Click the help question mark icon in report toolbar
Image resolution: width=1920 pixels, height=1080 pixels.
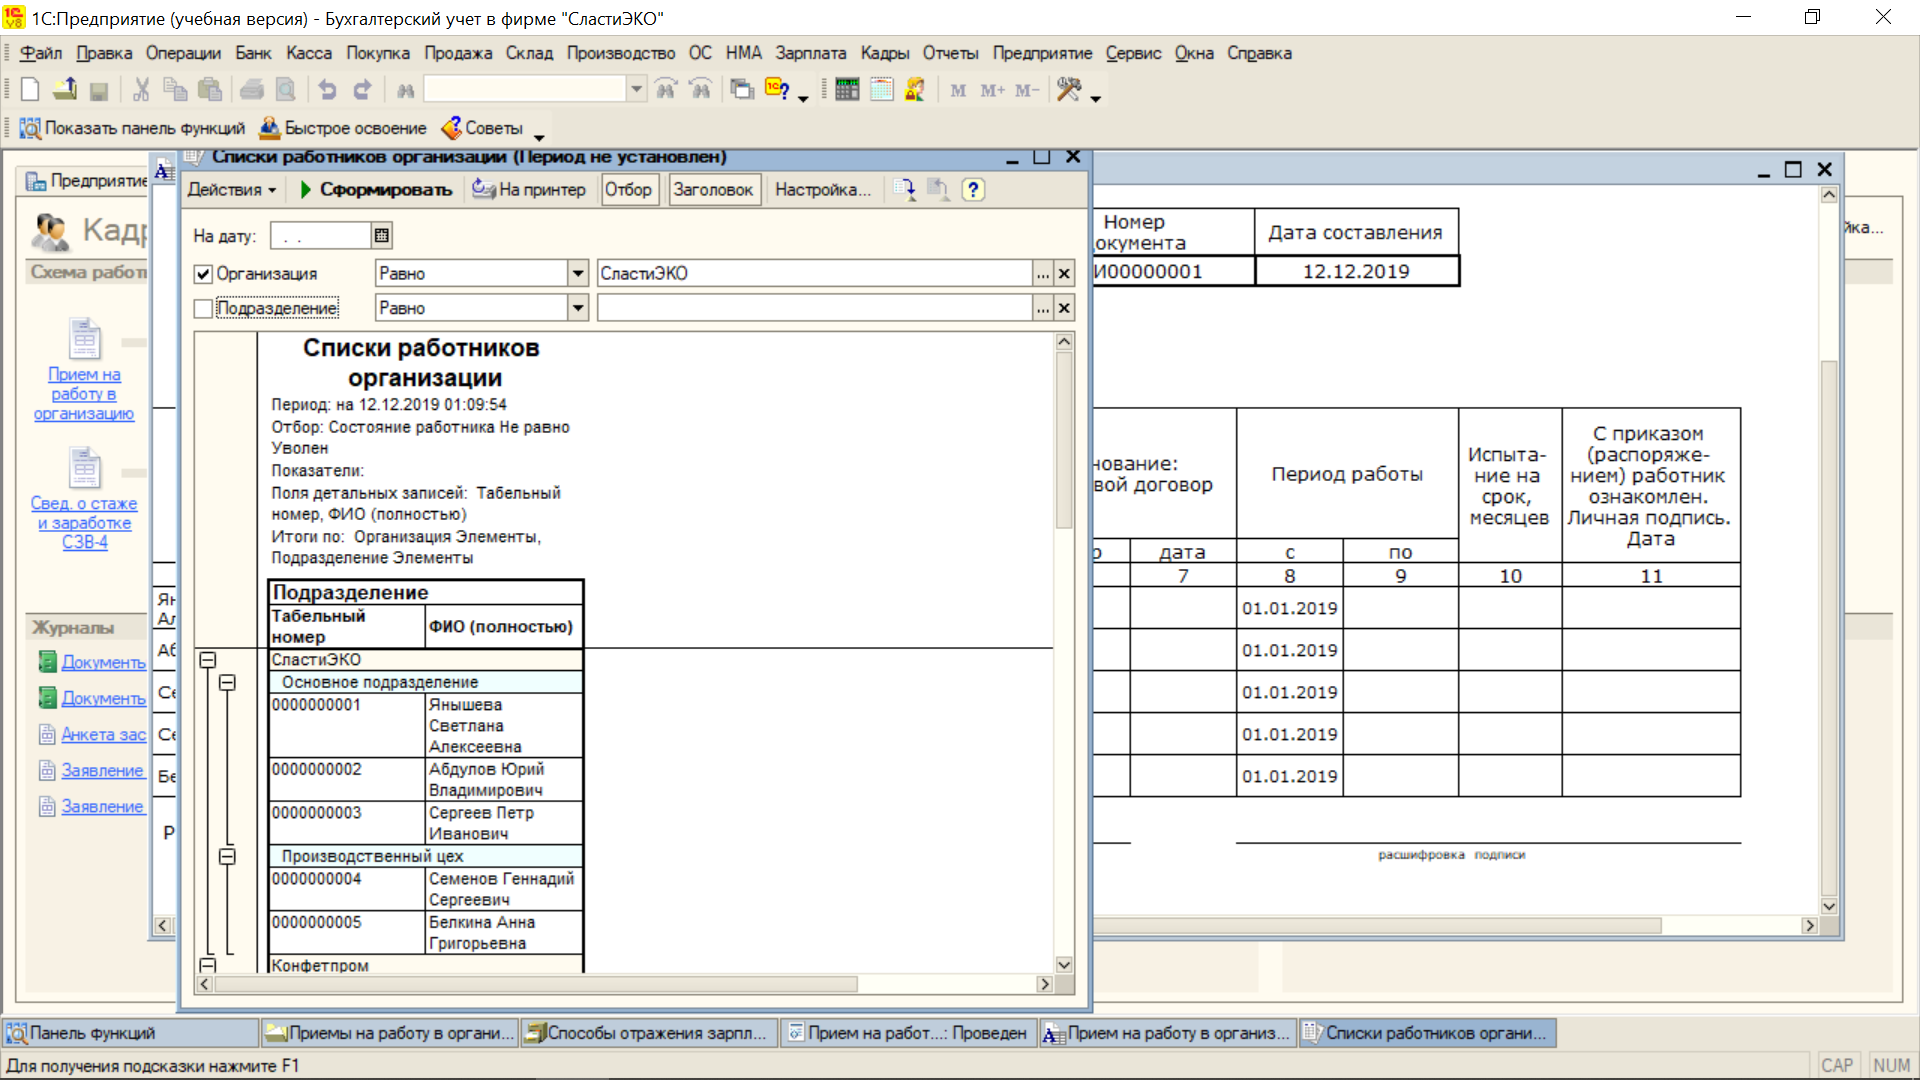tap(973, 190)
